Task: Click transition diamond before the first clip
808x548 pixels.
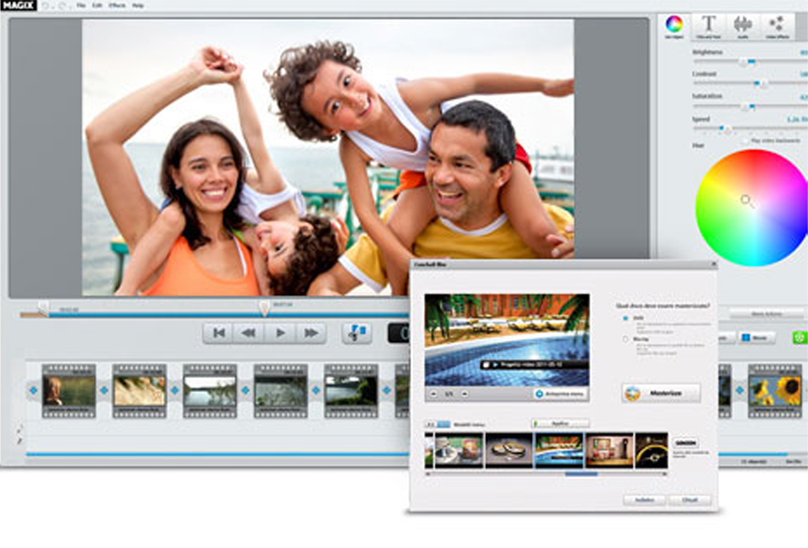Action: point(32,390)
